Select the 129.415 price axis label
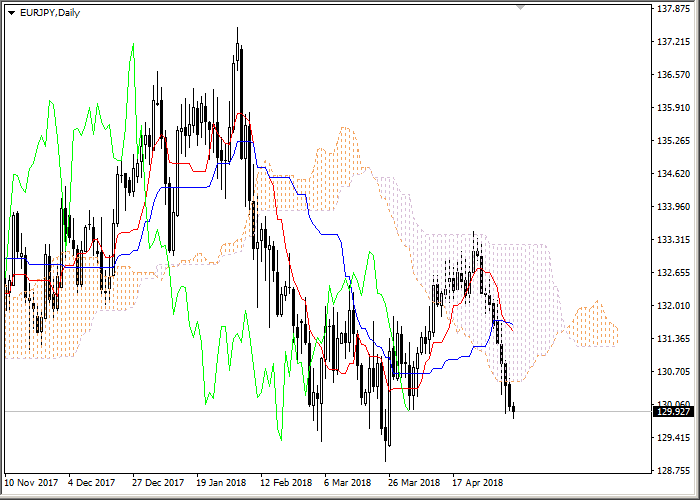The height and width of the screenshot is (500, 700). tap(673, 437)
